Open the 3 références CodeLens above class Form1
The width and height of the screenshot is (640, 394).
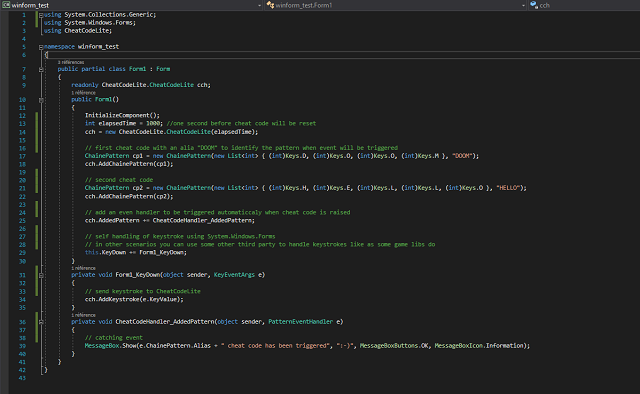(x=71, y=62)
